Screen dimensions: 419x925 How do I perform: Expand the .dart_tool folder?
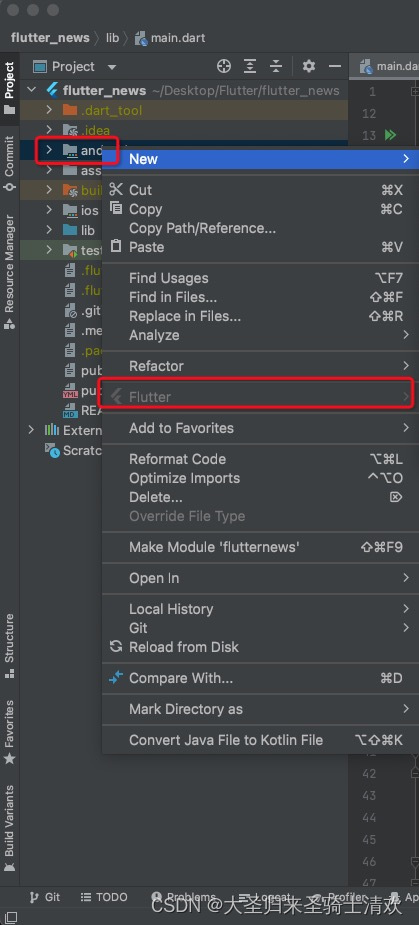(x=49, y=110)
